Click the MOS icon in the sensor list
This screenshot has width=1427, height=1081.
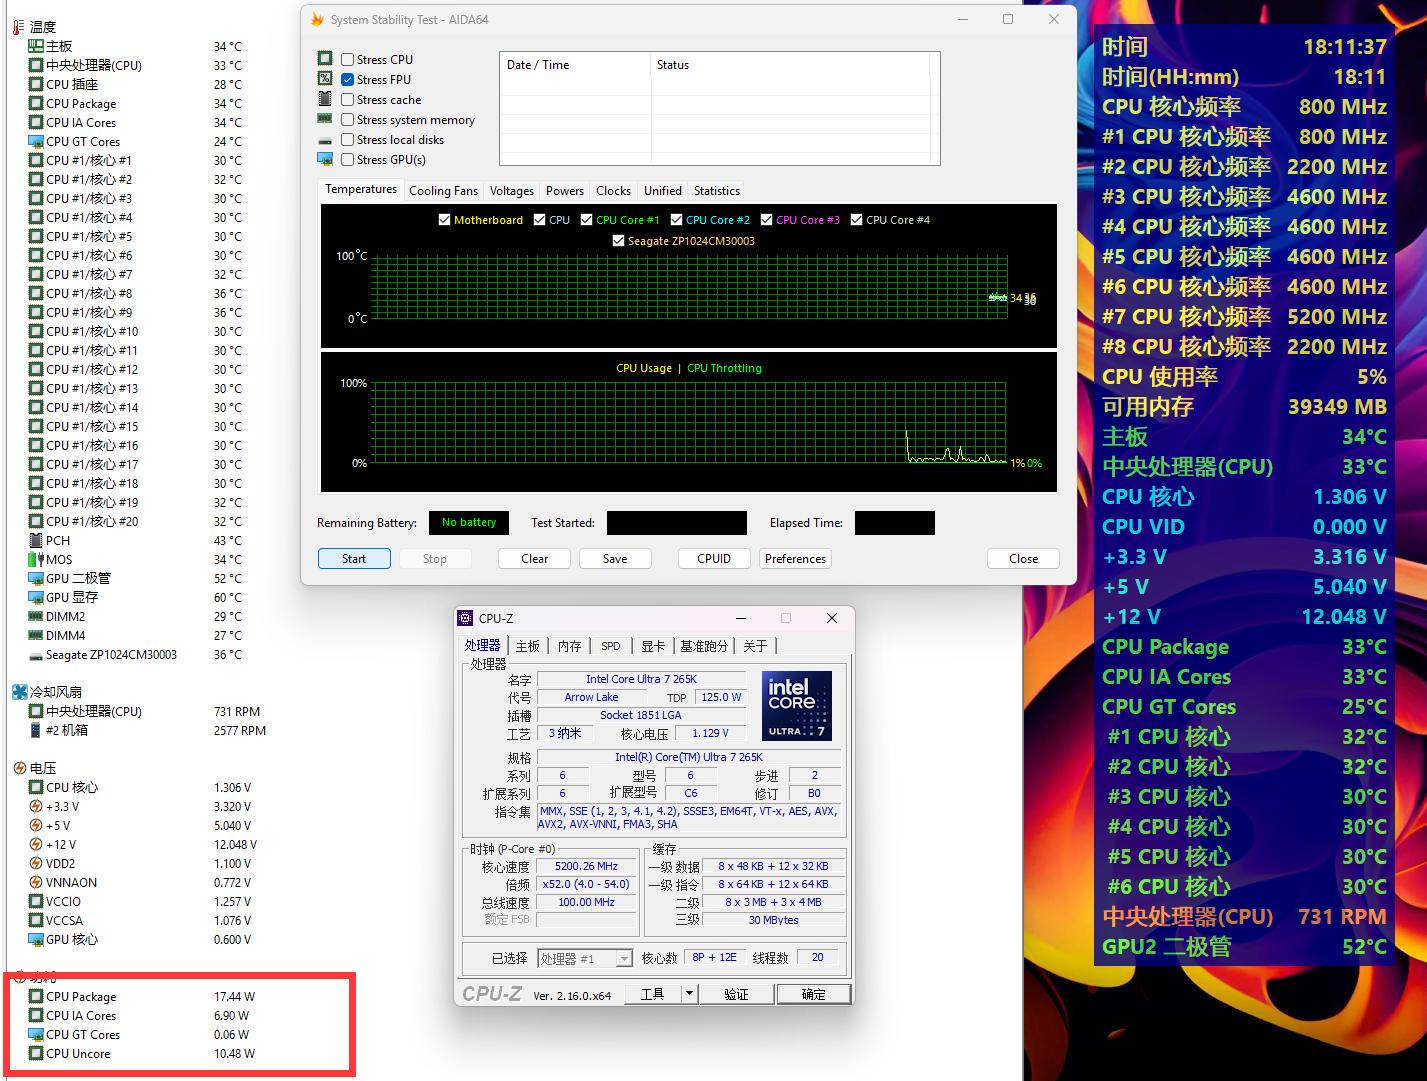pyautogui.click(x=36, y=559)
